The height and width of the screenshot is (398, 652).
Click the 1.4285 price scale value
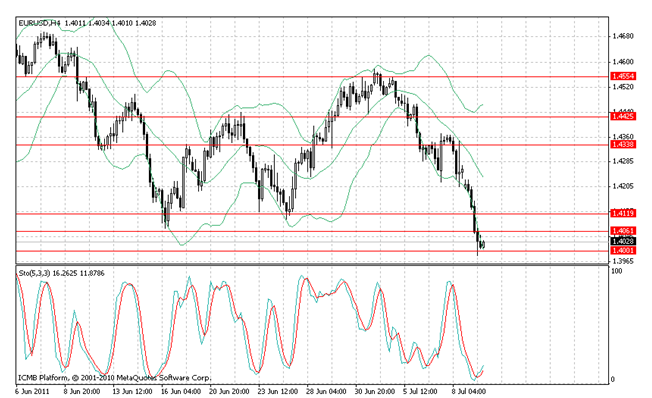click(x=623, y=161)
